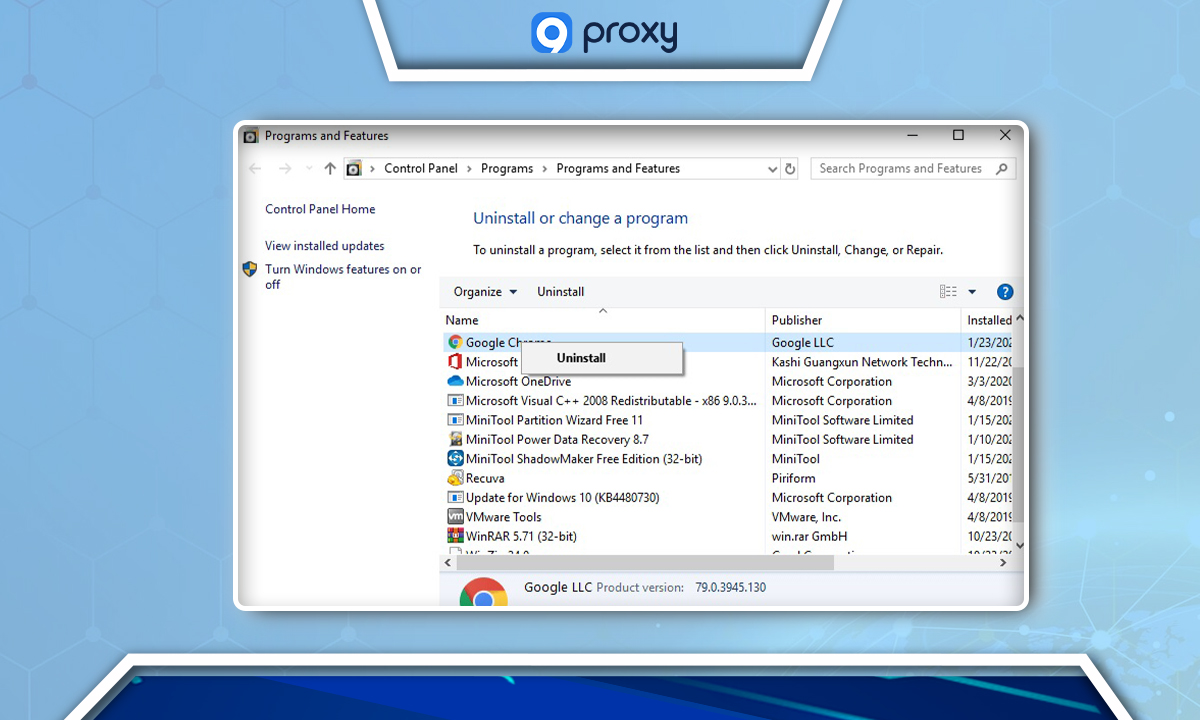Image resolution: width=1200 pixels, height=720 pixels.
Task: Click the Change your view icon
Action: point(946,291)
